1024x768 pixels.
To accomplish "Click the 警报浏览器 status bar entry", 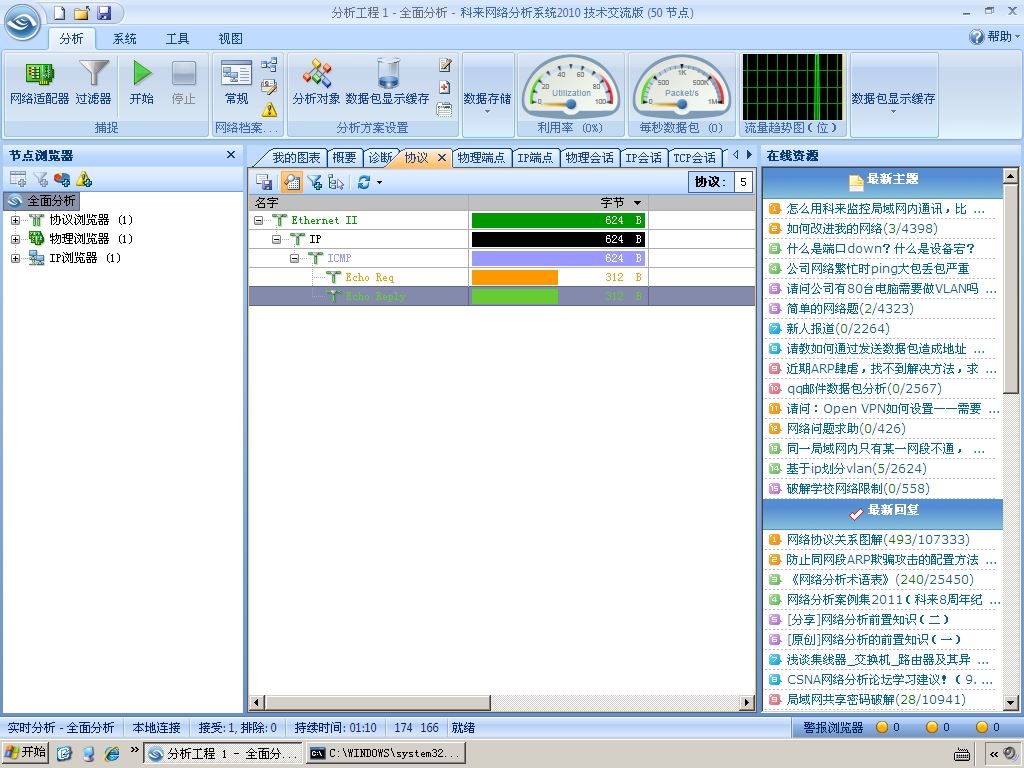I will click(x=833, y=728).
